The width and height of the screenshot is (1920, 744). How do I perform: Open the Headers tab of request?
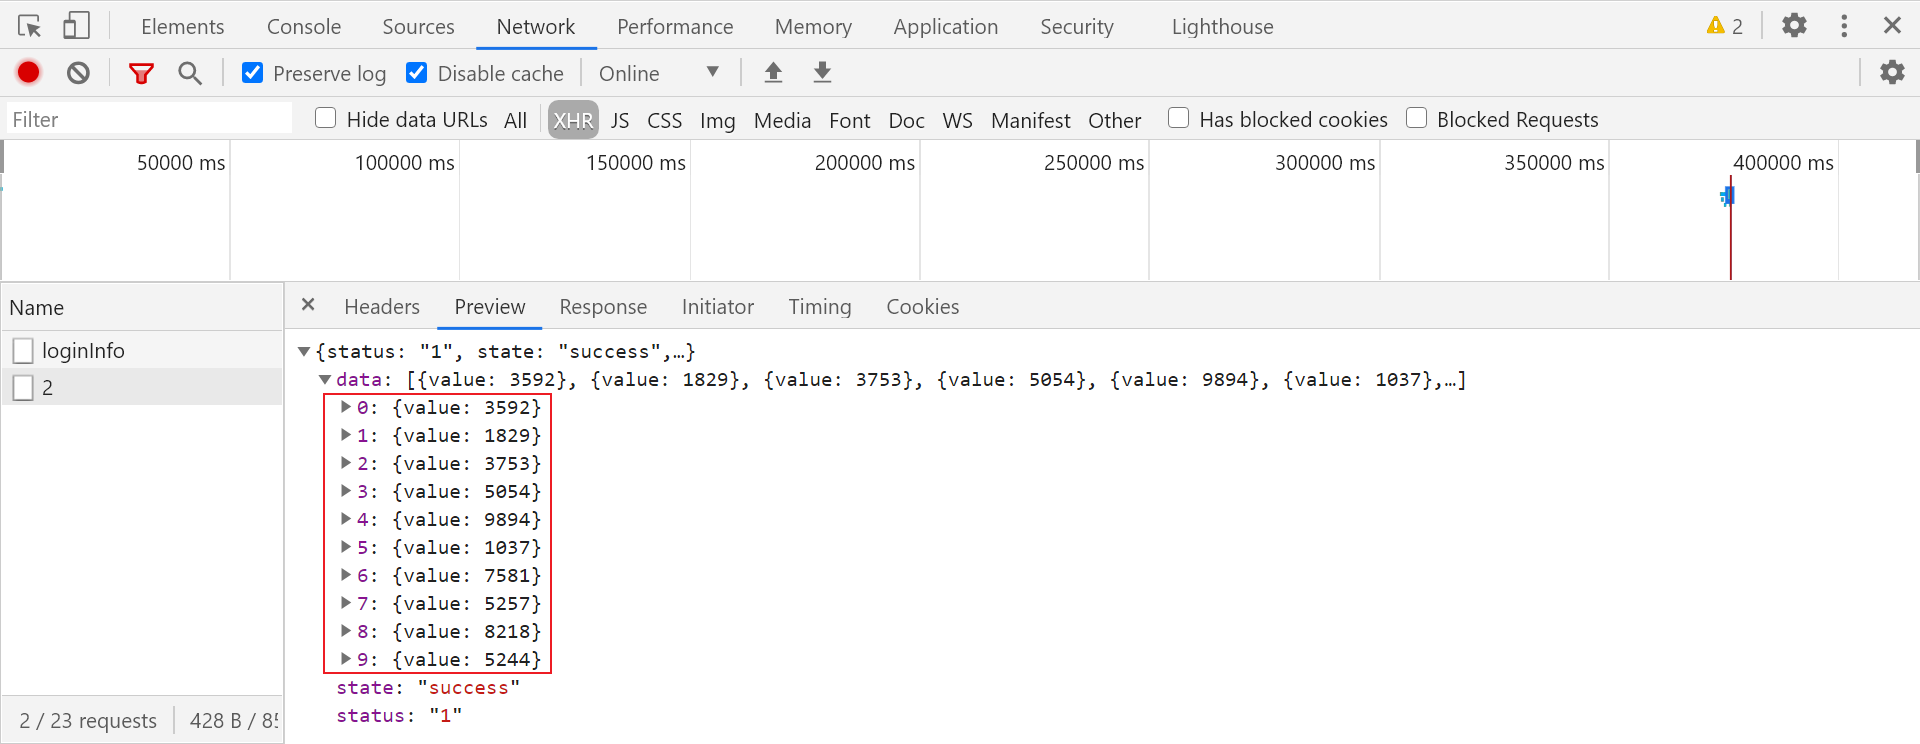(382, 307)
